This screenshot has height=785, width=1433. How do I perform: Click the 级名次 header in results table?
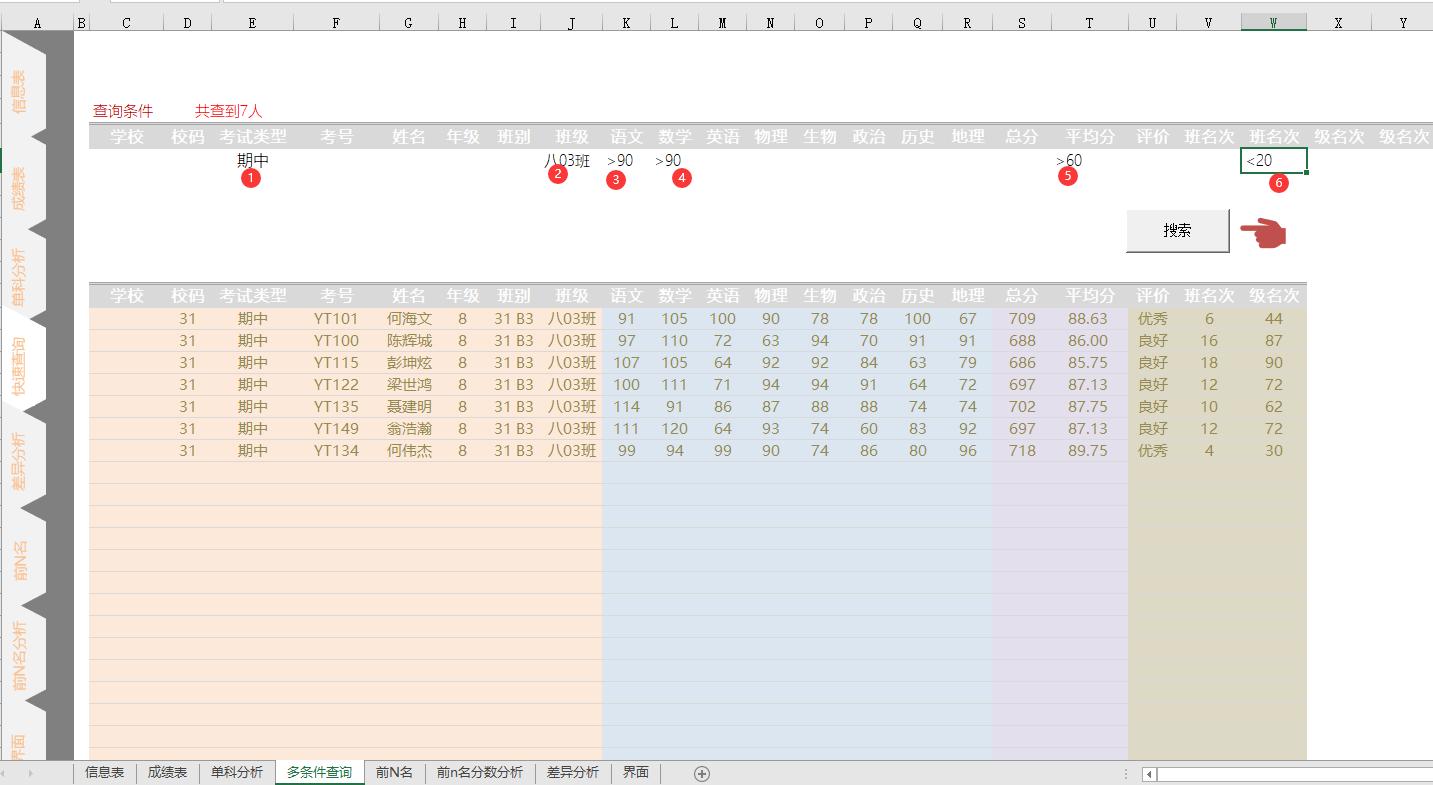coord(1273,296)
